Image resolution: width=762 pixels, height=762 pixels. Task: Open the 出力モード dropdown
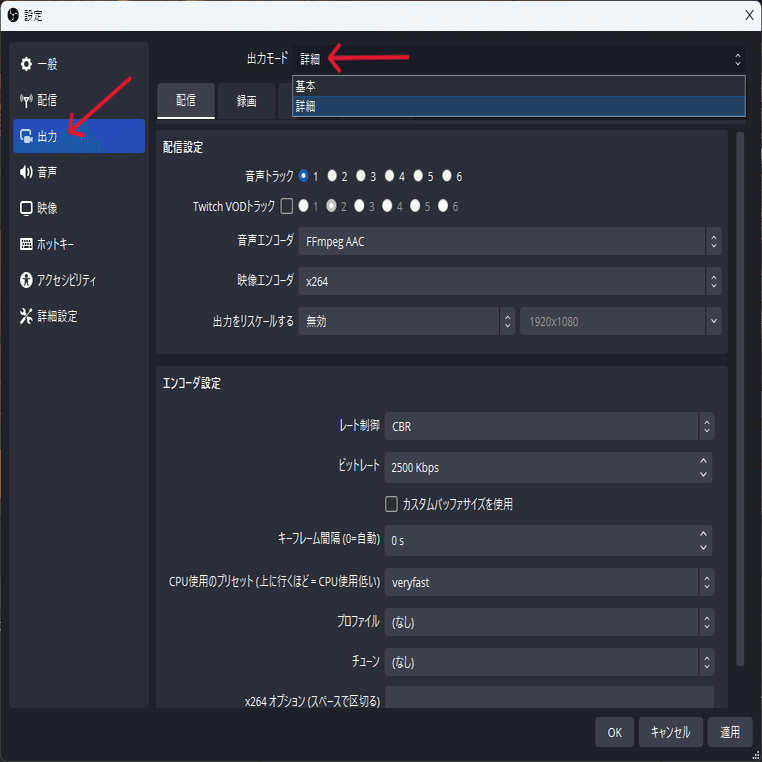coord(518,59)
